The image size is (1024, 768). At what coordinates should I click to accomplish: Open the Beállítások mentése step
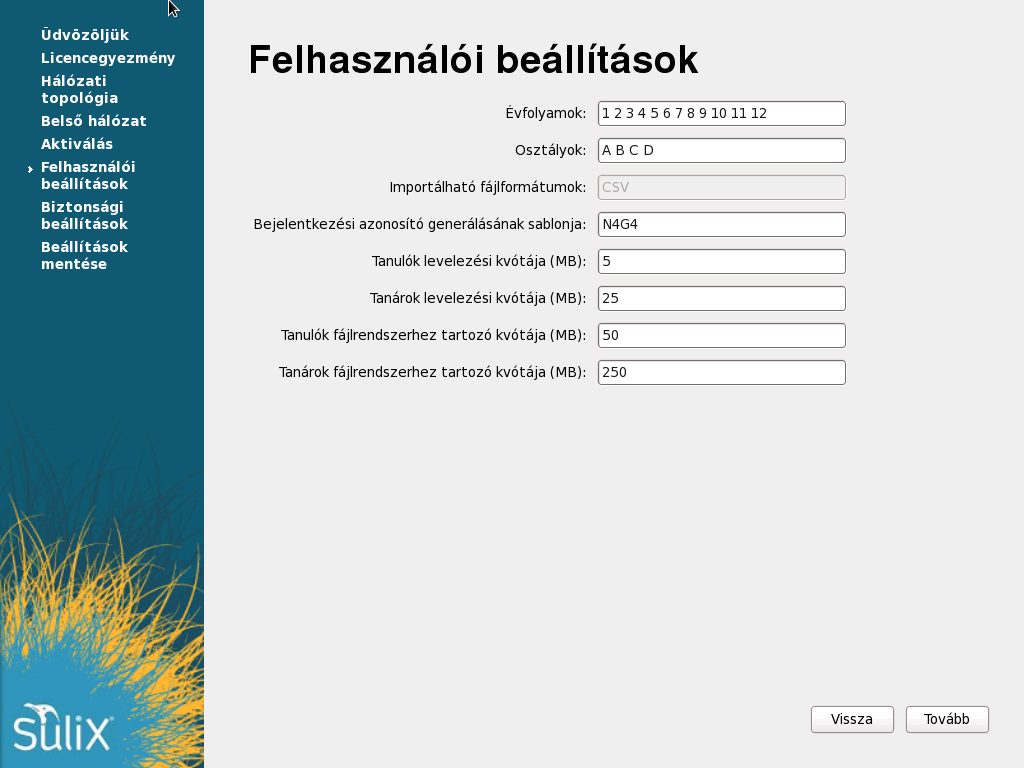click(x=84, y=255)
